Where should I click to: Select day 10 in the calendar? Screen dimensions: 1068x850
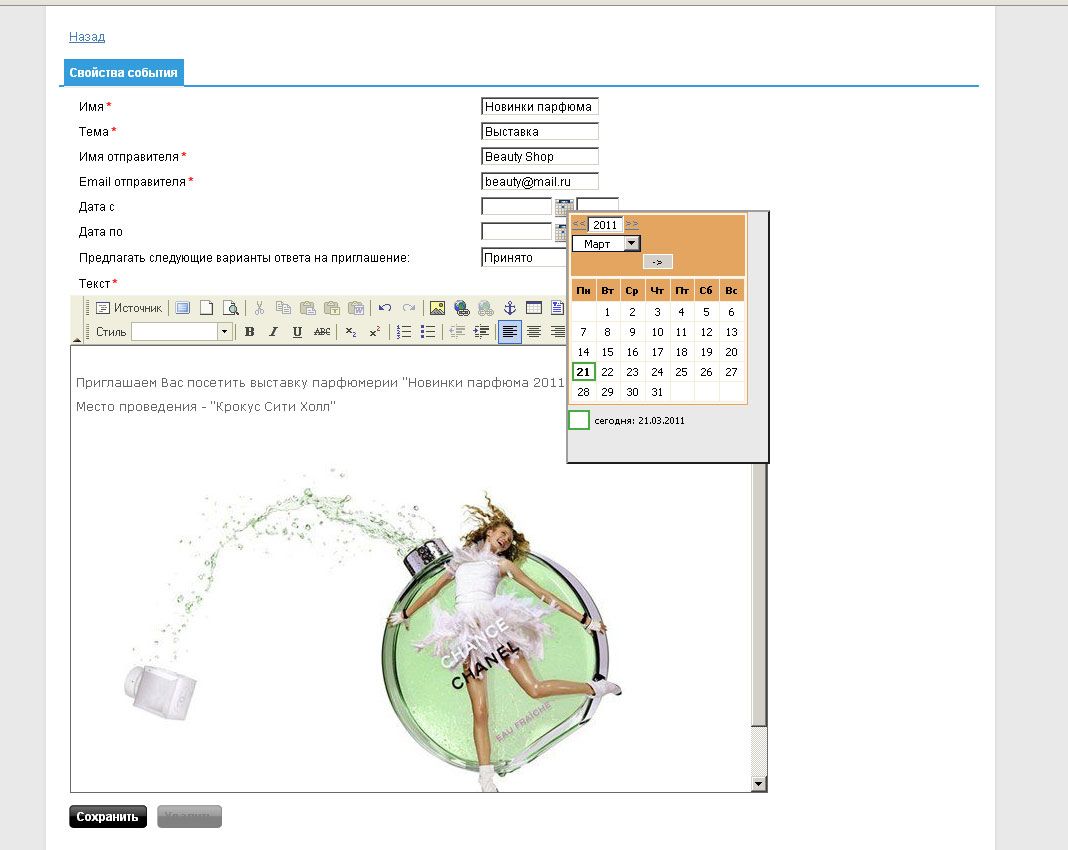point(657,332)
